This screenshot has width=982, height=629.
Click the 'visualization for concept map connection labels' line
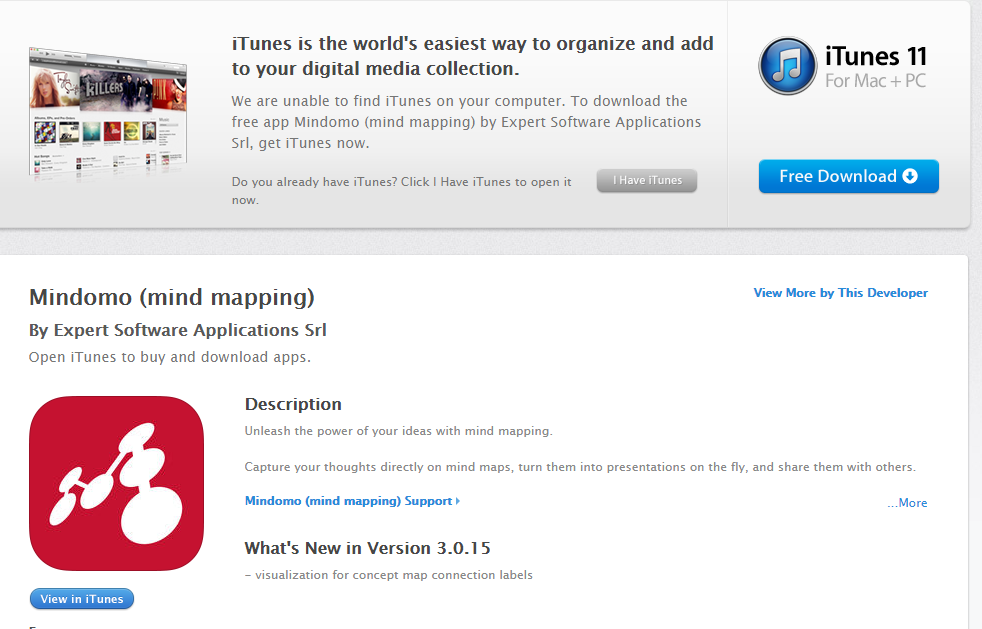389,574
